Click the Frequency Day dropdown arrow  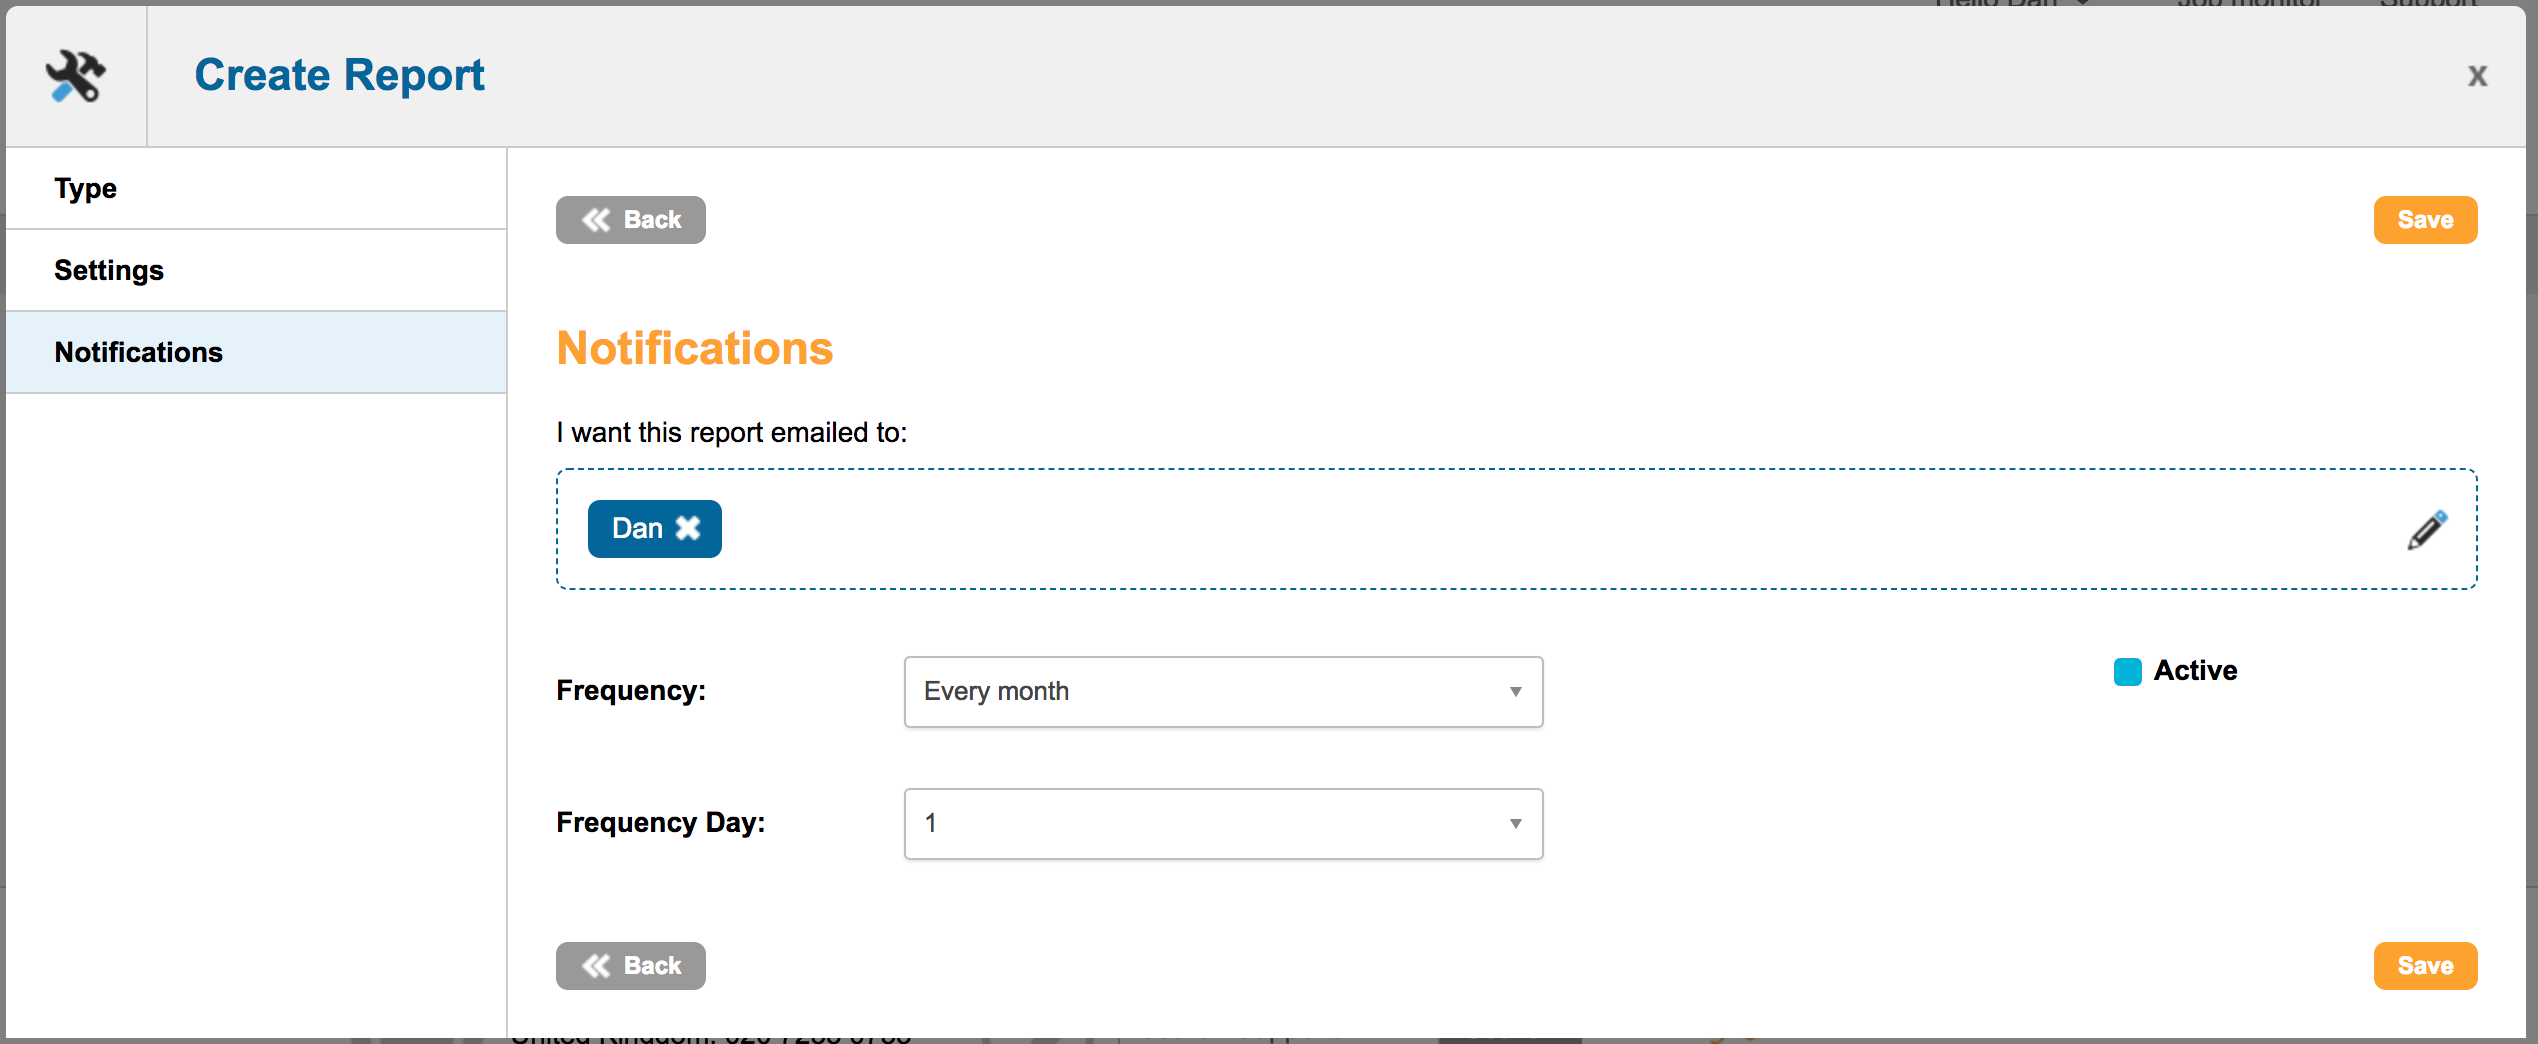coord(1515,824)
